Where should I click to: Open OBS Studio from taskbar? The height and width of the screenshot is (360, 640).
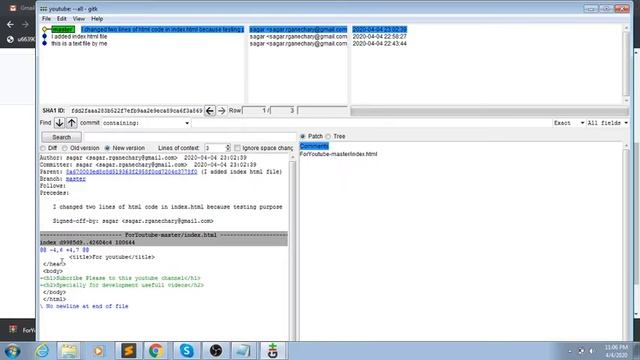(216, 351)
